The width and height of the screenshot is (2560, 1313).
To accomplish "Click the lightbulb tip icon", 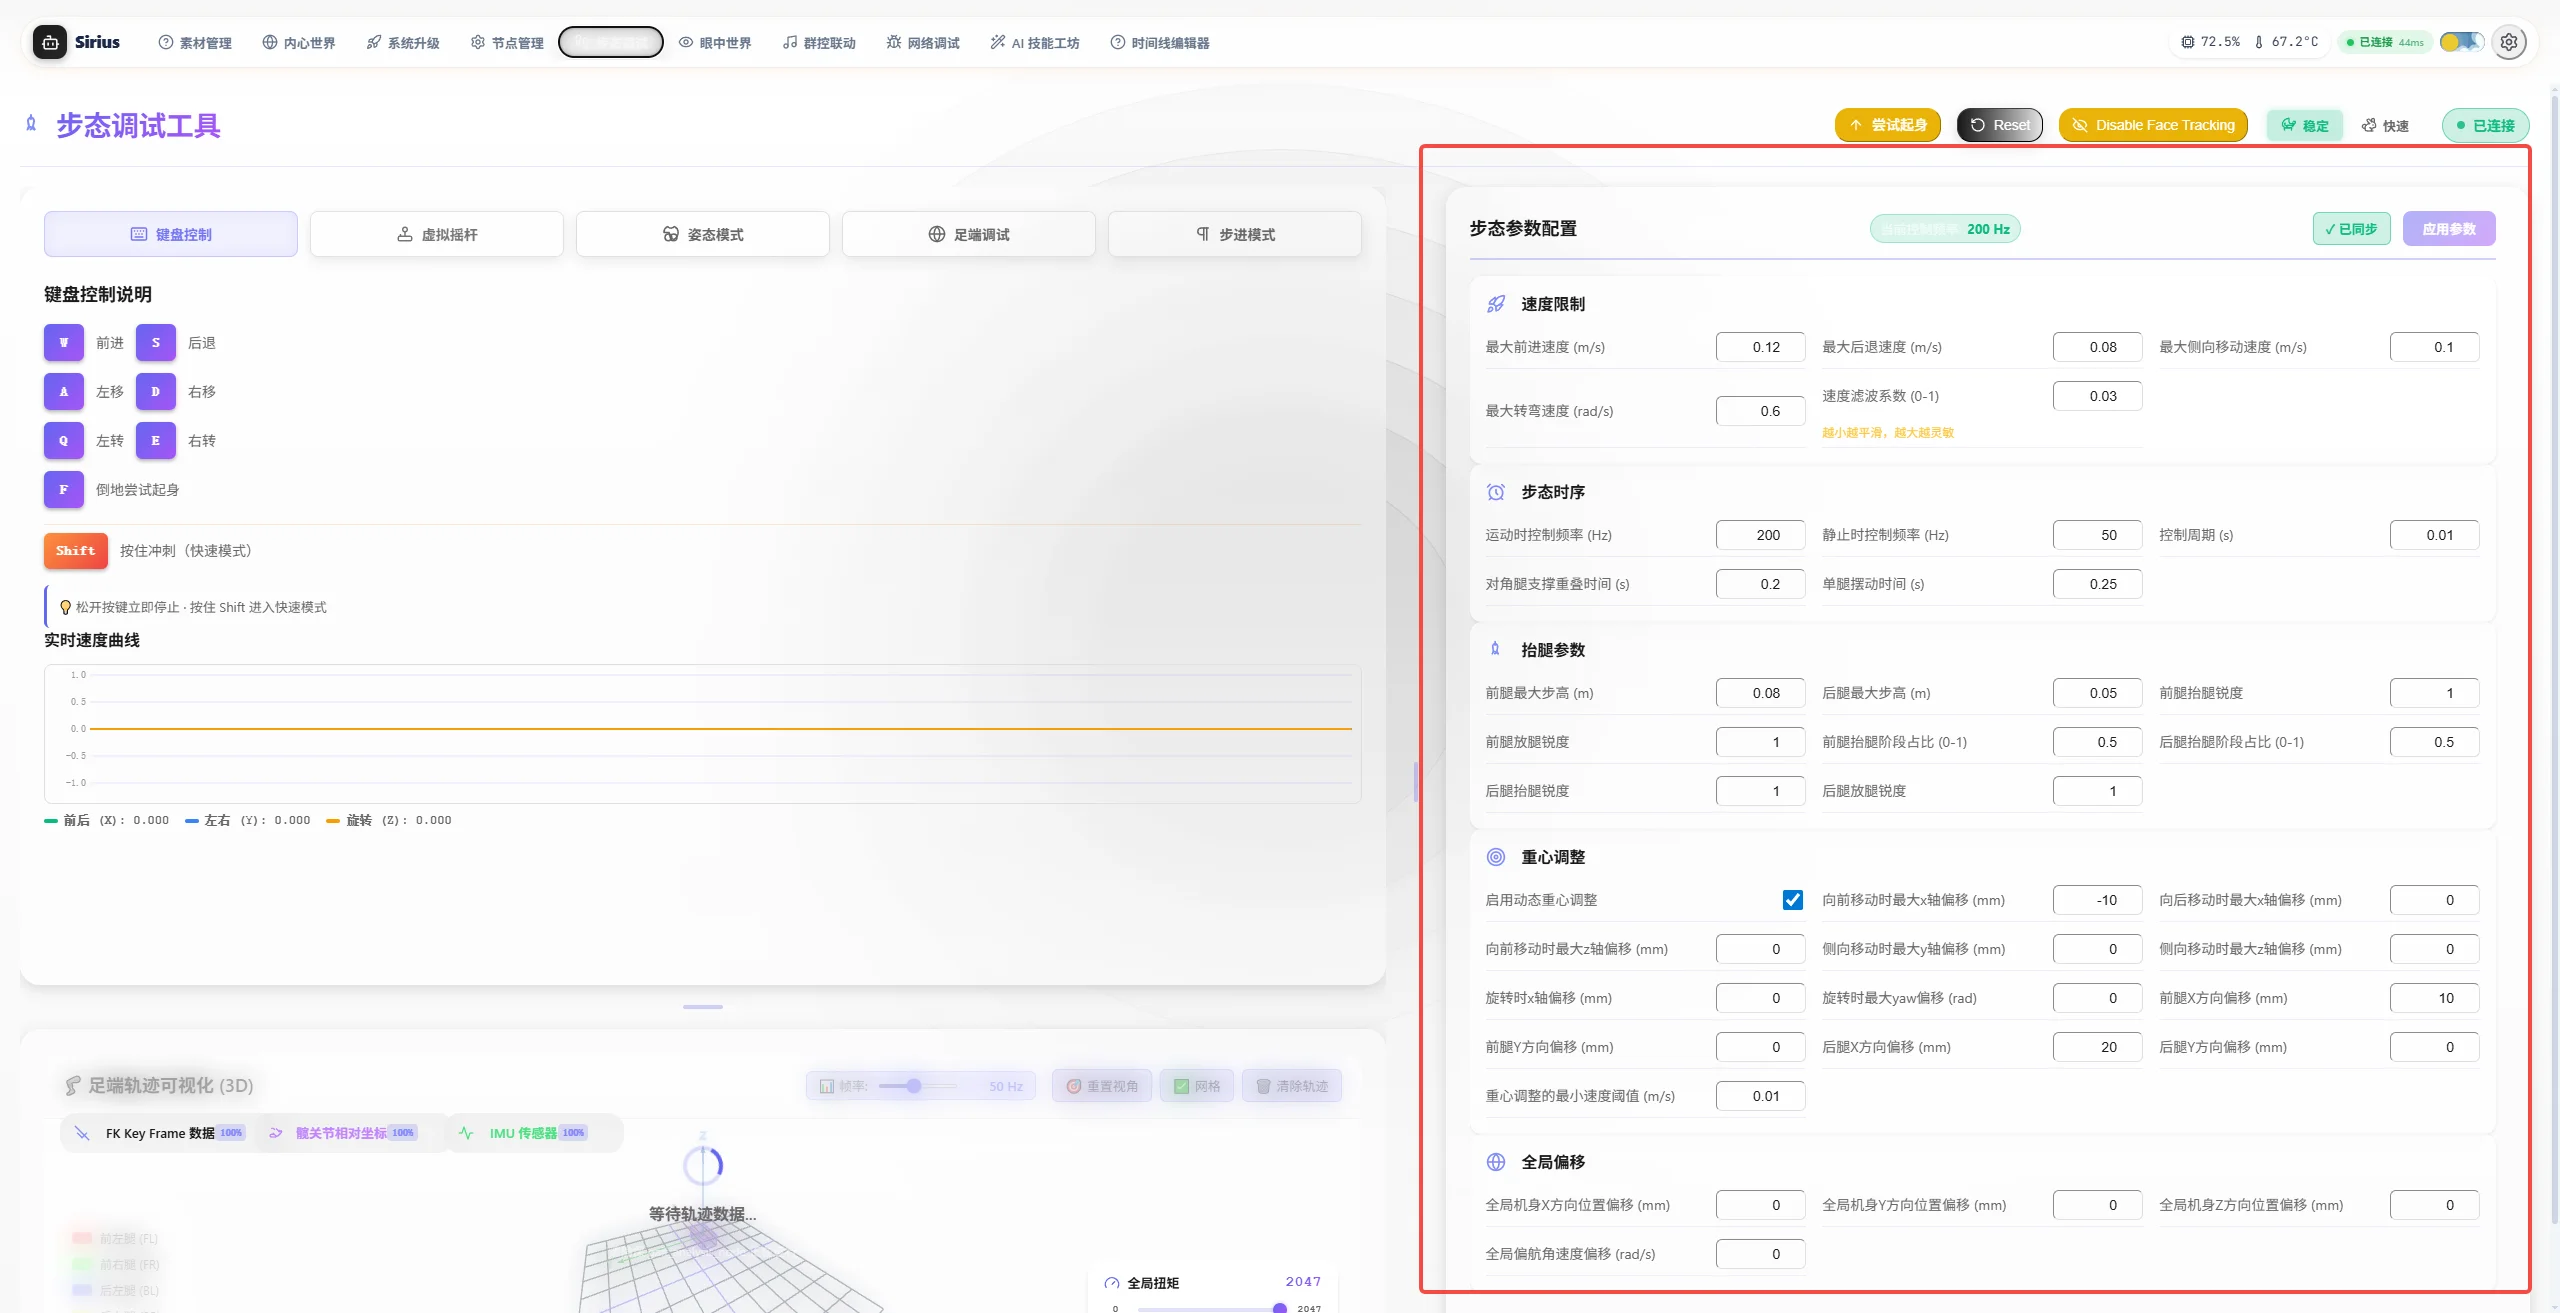I will pyautogui.click(x=66, y=607).
